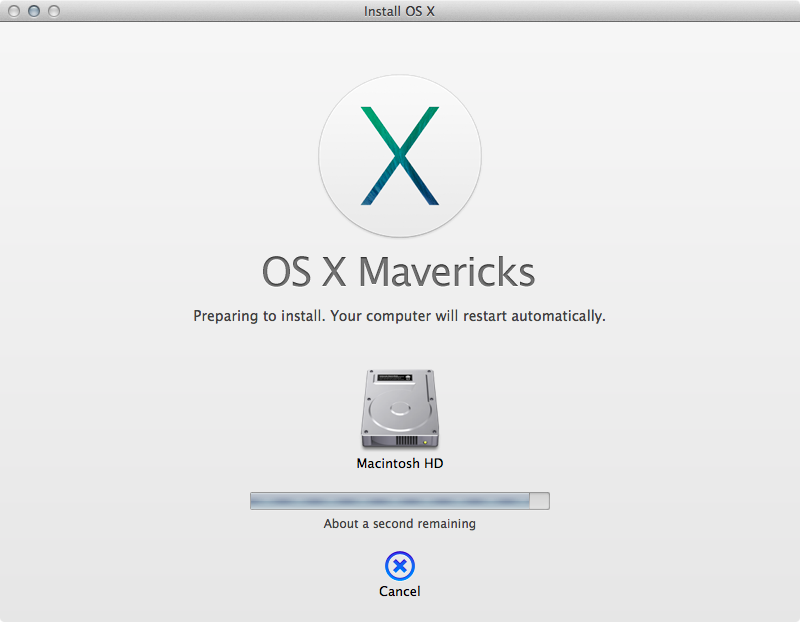This screenshot has width=800, height=622.
Task: Click the circular Mavericks emblem at top
Action: coord(400,155)
